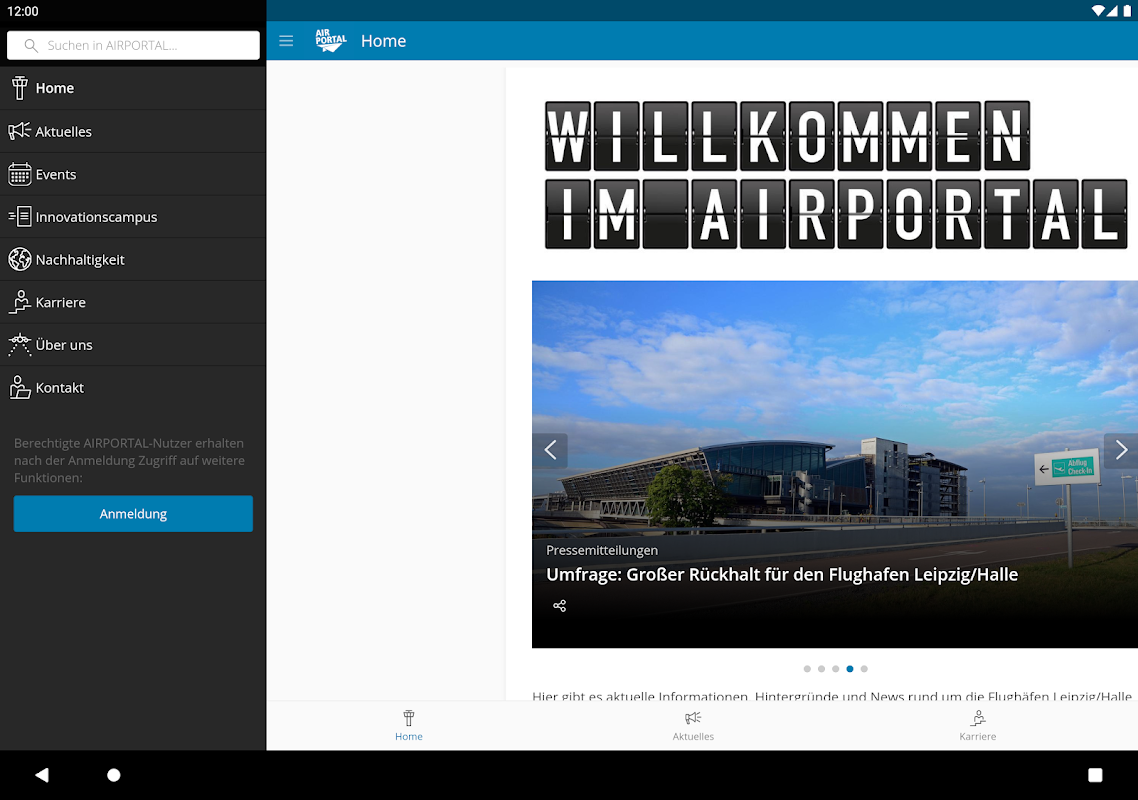
Task: Click the Events calendar icon
Action: click(20, 174)
